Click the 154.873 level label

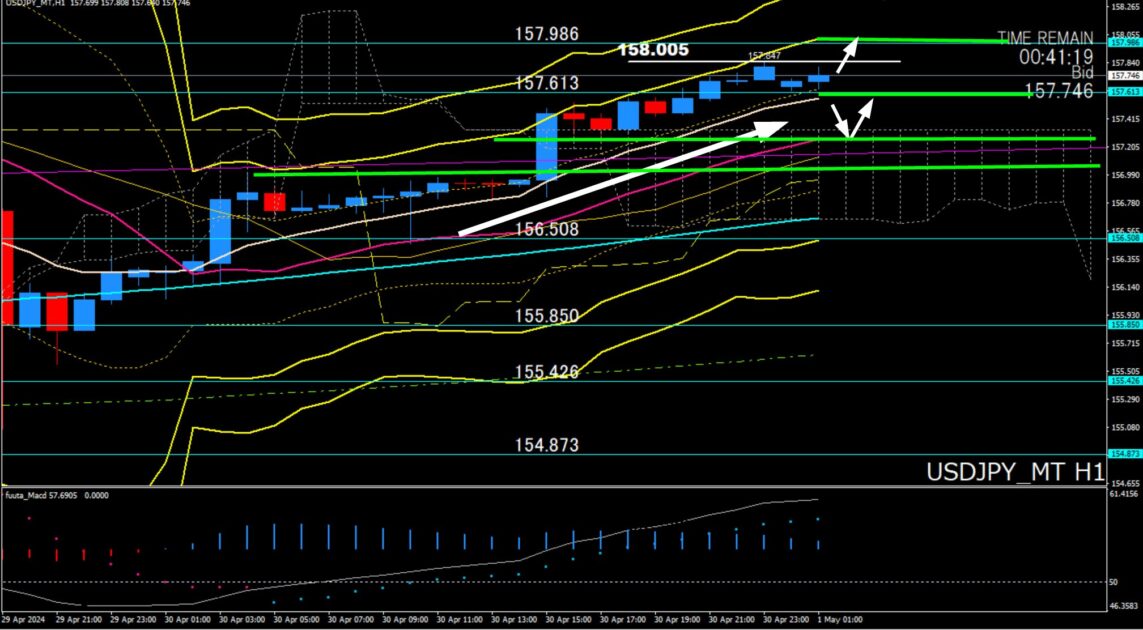[x=547, y=444]
